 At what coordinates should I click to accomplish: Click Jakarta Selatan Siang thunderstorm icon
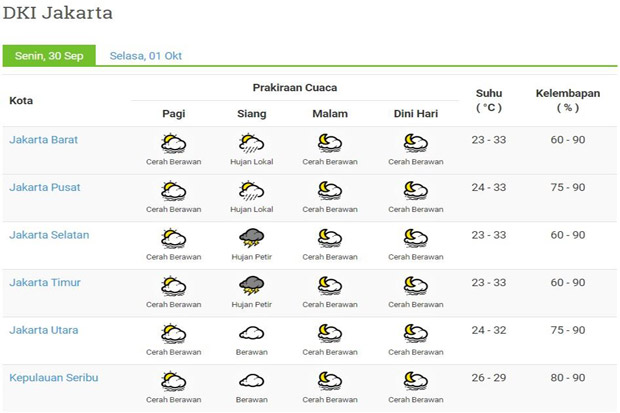(x=251, y=238)
